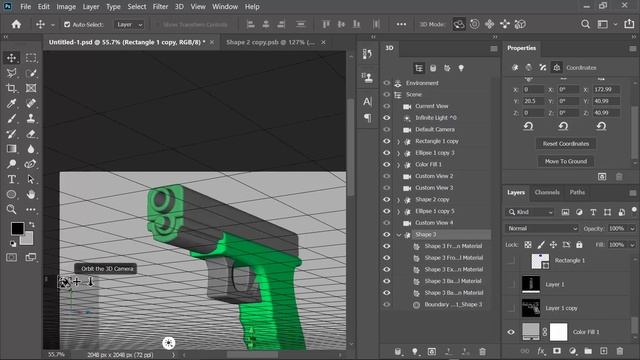Viewport: 640px width, 360px height.
Task: Create new group folder icon in Layers
Action: tap(588, 351)
